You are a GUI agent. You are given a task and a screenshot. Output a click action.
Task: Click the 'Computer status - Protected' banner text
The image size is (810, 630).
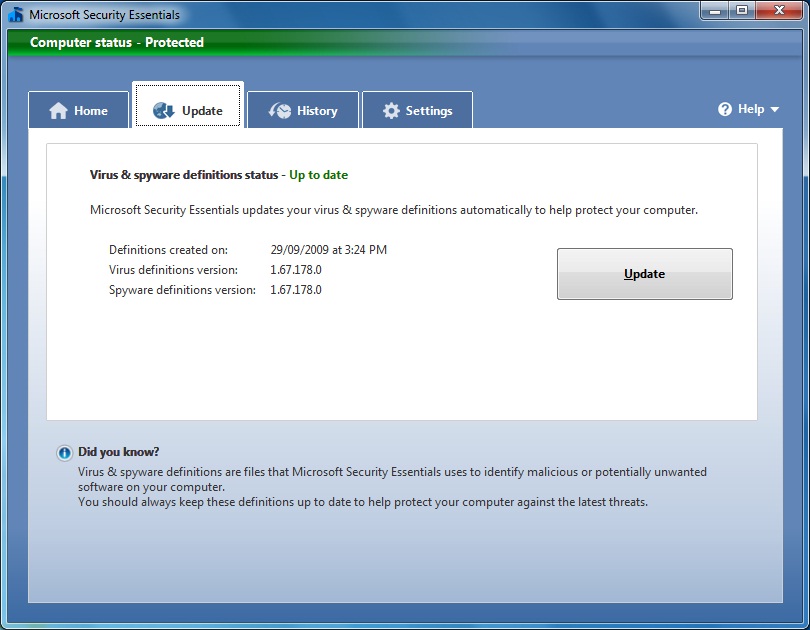pyautogui.click(x=117, y=42)
